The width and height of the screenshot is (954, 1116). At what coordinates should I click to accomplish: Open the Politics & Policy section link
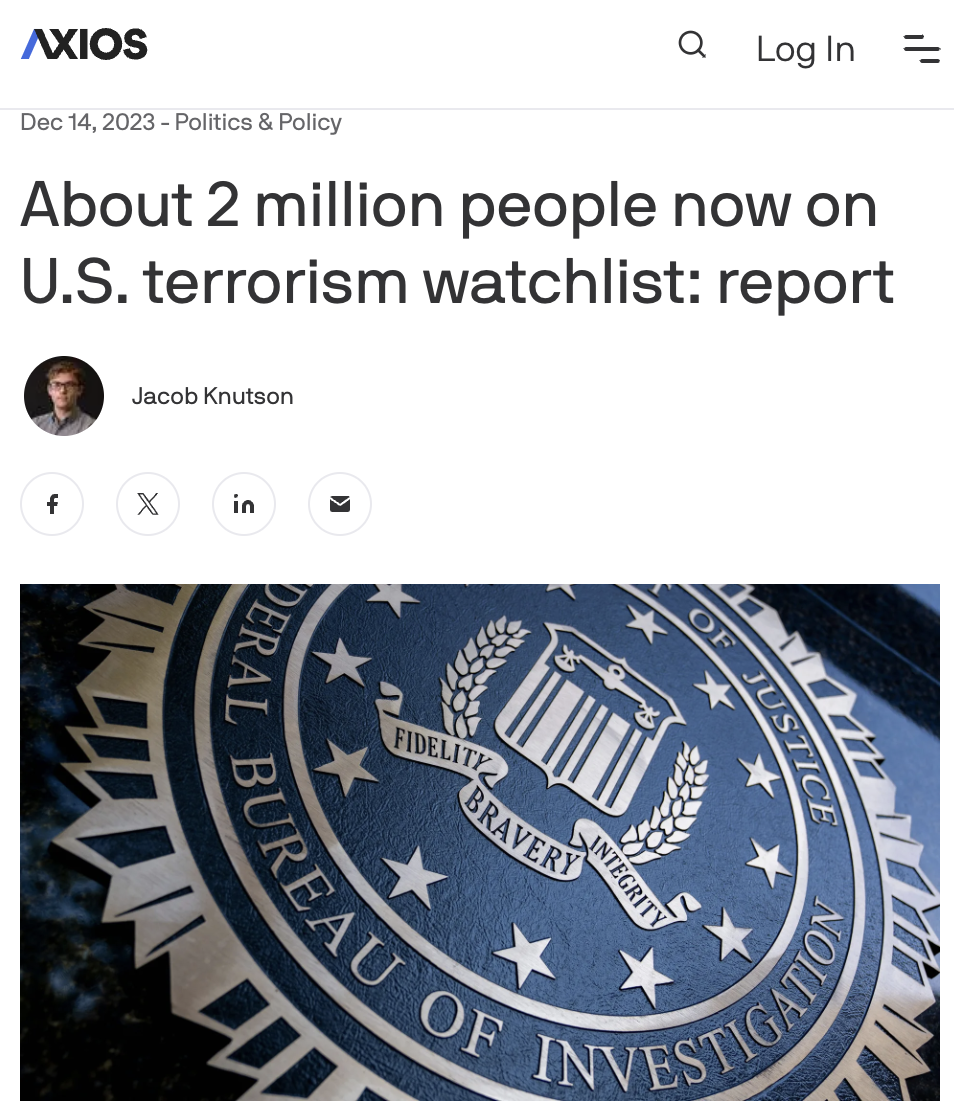click(258, 122)
